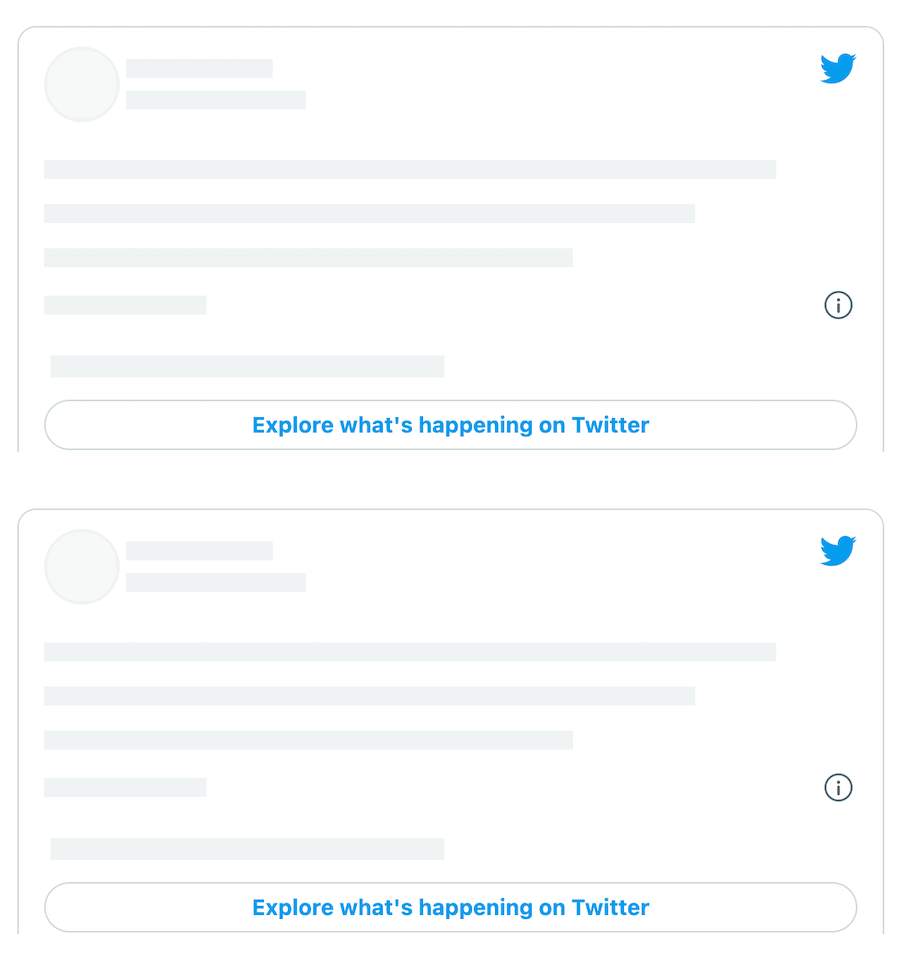Click the longest tweet text line in the top card
The height and width of the screenshot is (979, 900).
point(410,170)
